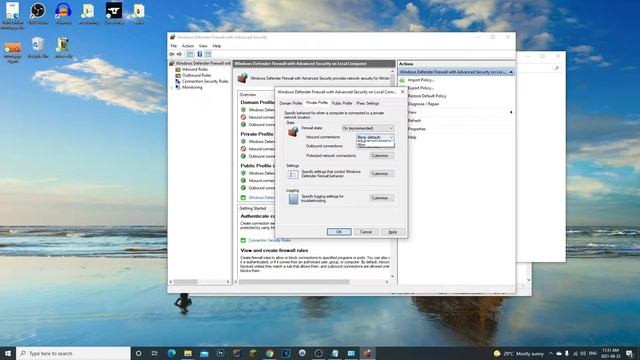Open Connection Security Rules in the tree
The width and height of the screenshot is (640, 360).
pos(205,81)
